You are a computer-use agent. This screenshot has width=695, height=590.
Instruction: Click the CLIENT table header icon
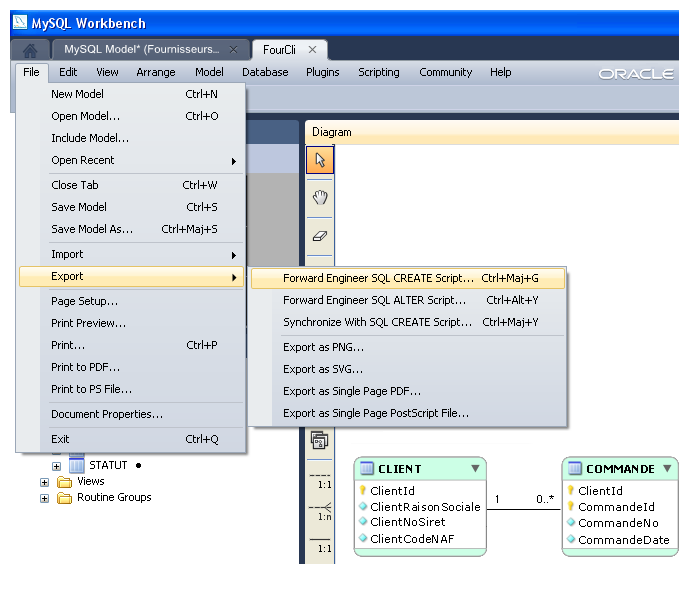click(x=367, y=469)
